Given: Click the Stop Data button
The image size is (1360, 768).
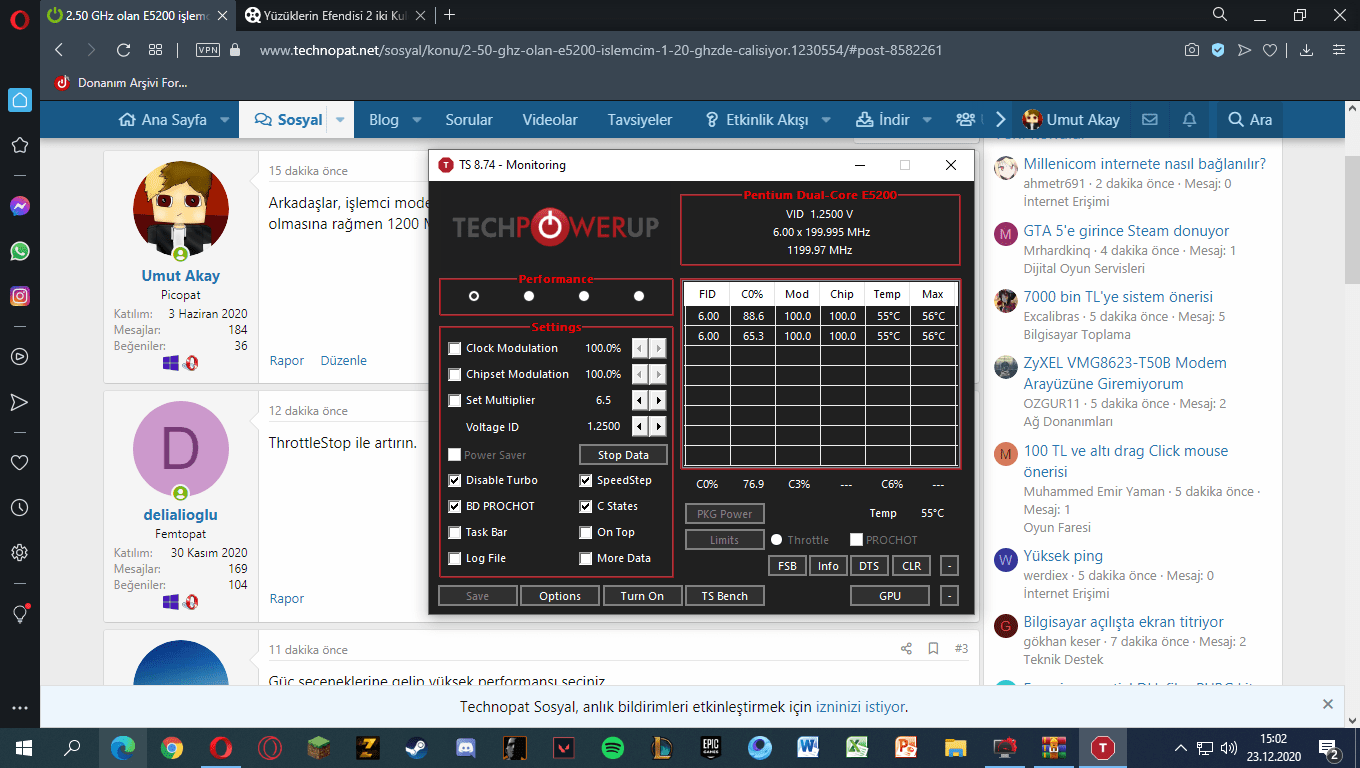Looking at the screenshot, I should pos(623,455).
